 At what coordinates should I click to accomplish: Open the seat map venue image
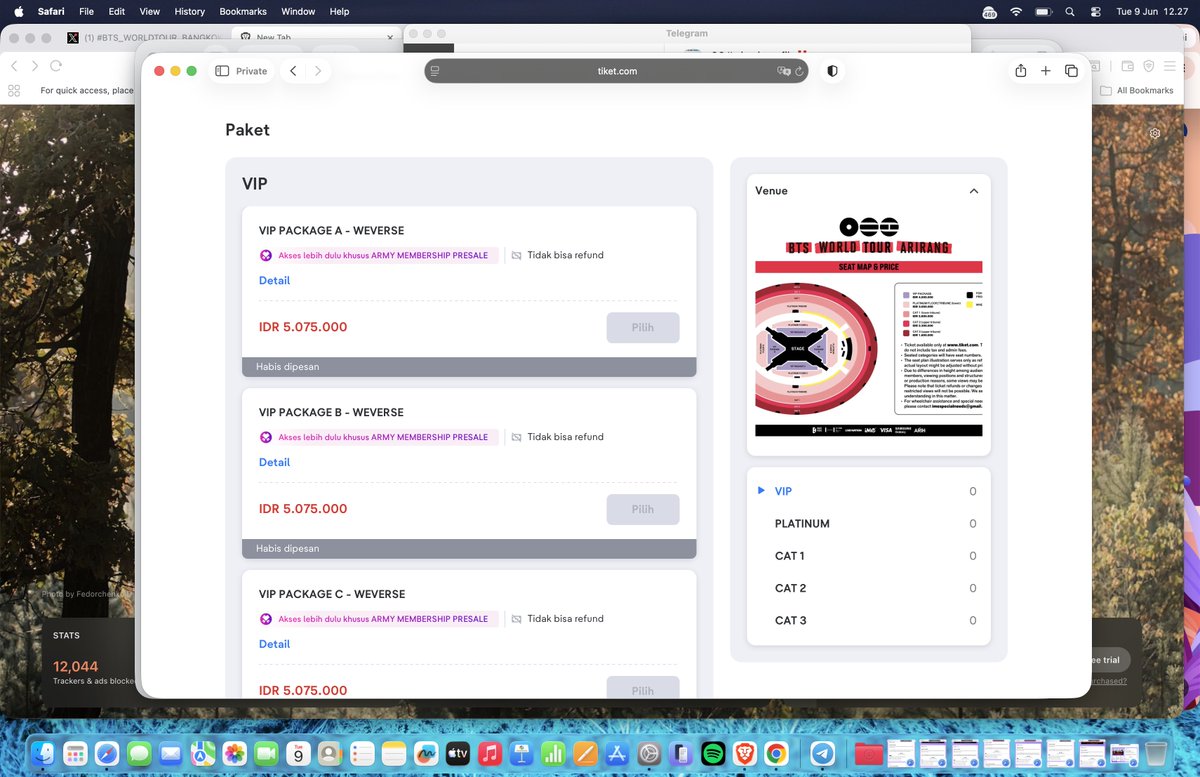pyautogui.click(x=868, y=325)
